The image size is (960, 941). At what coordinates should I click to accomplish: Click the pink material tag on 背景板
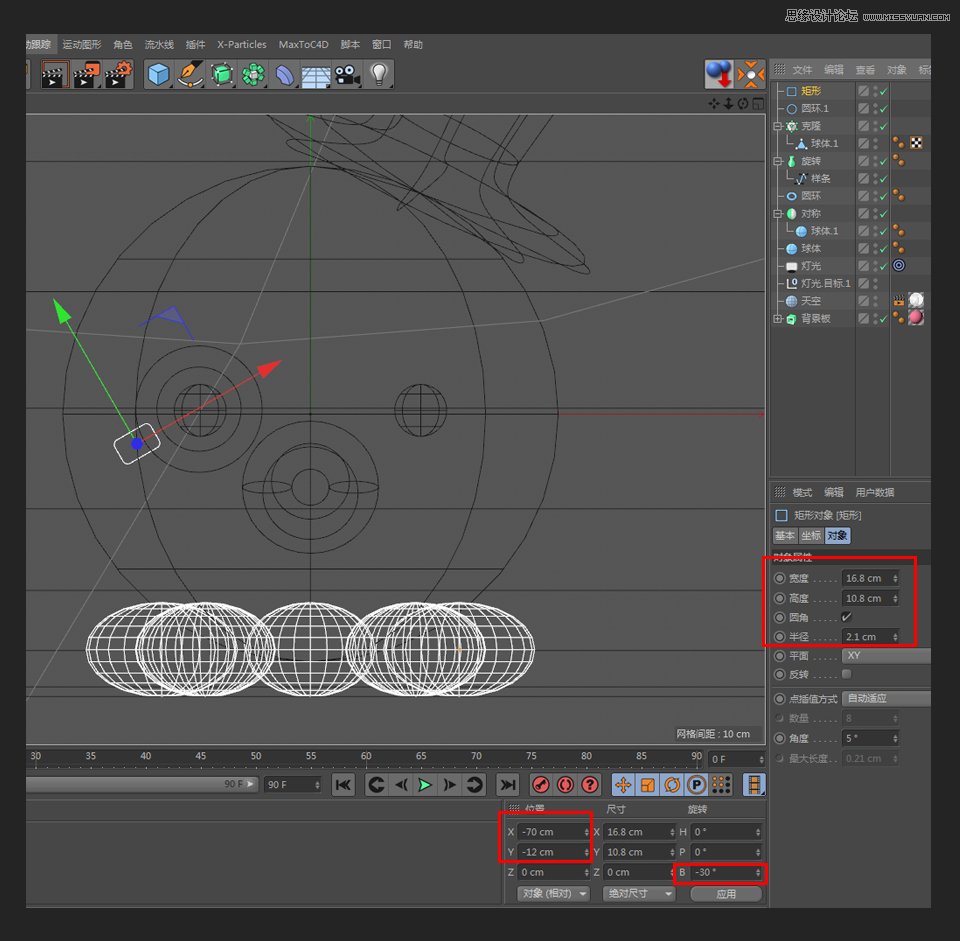(915, 318)
